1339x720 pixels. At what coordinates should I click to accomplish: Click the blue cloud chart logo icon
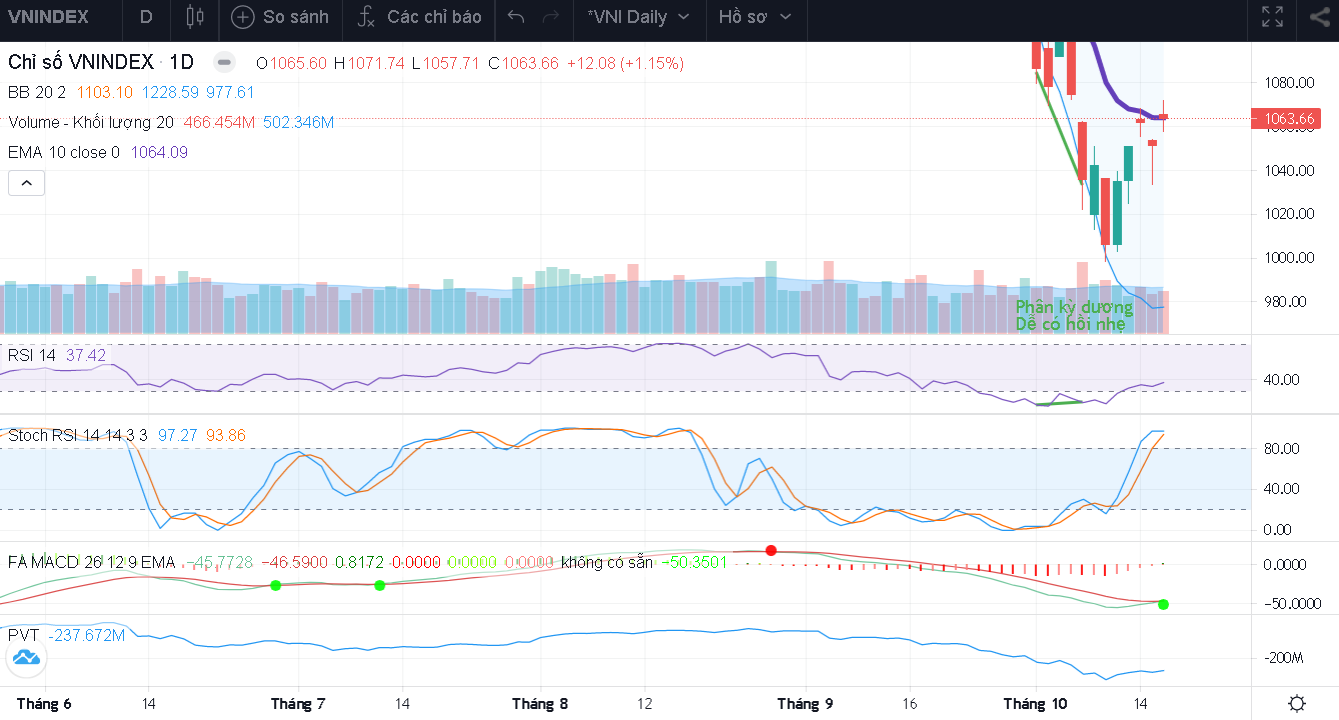tap(25, 657)
